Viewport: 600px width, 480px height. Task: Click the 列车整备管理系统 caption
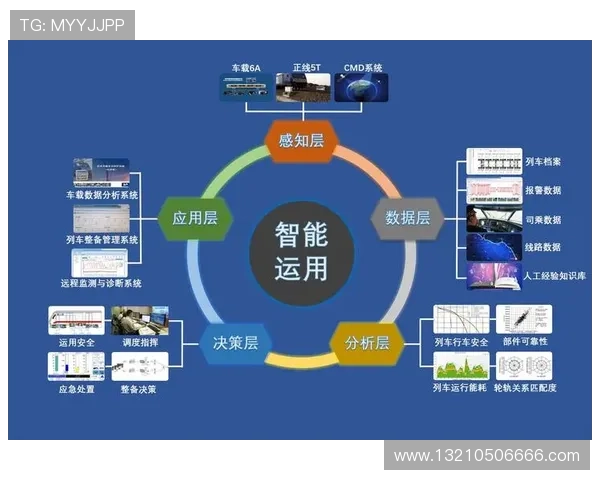tap(102, 240)
